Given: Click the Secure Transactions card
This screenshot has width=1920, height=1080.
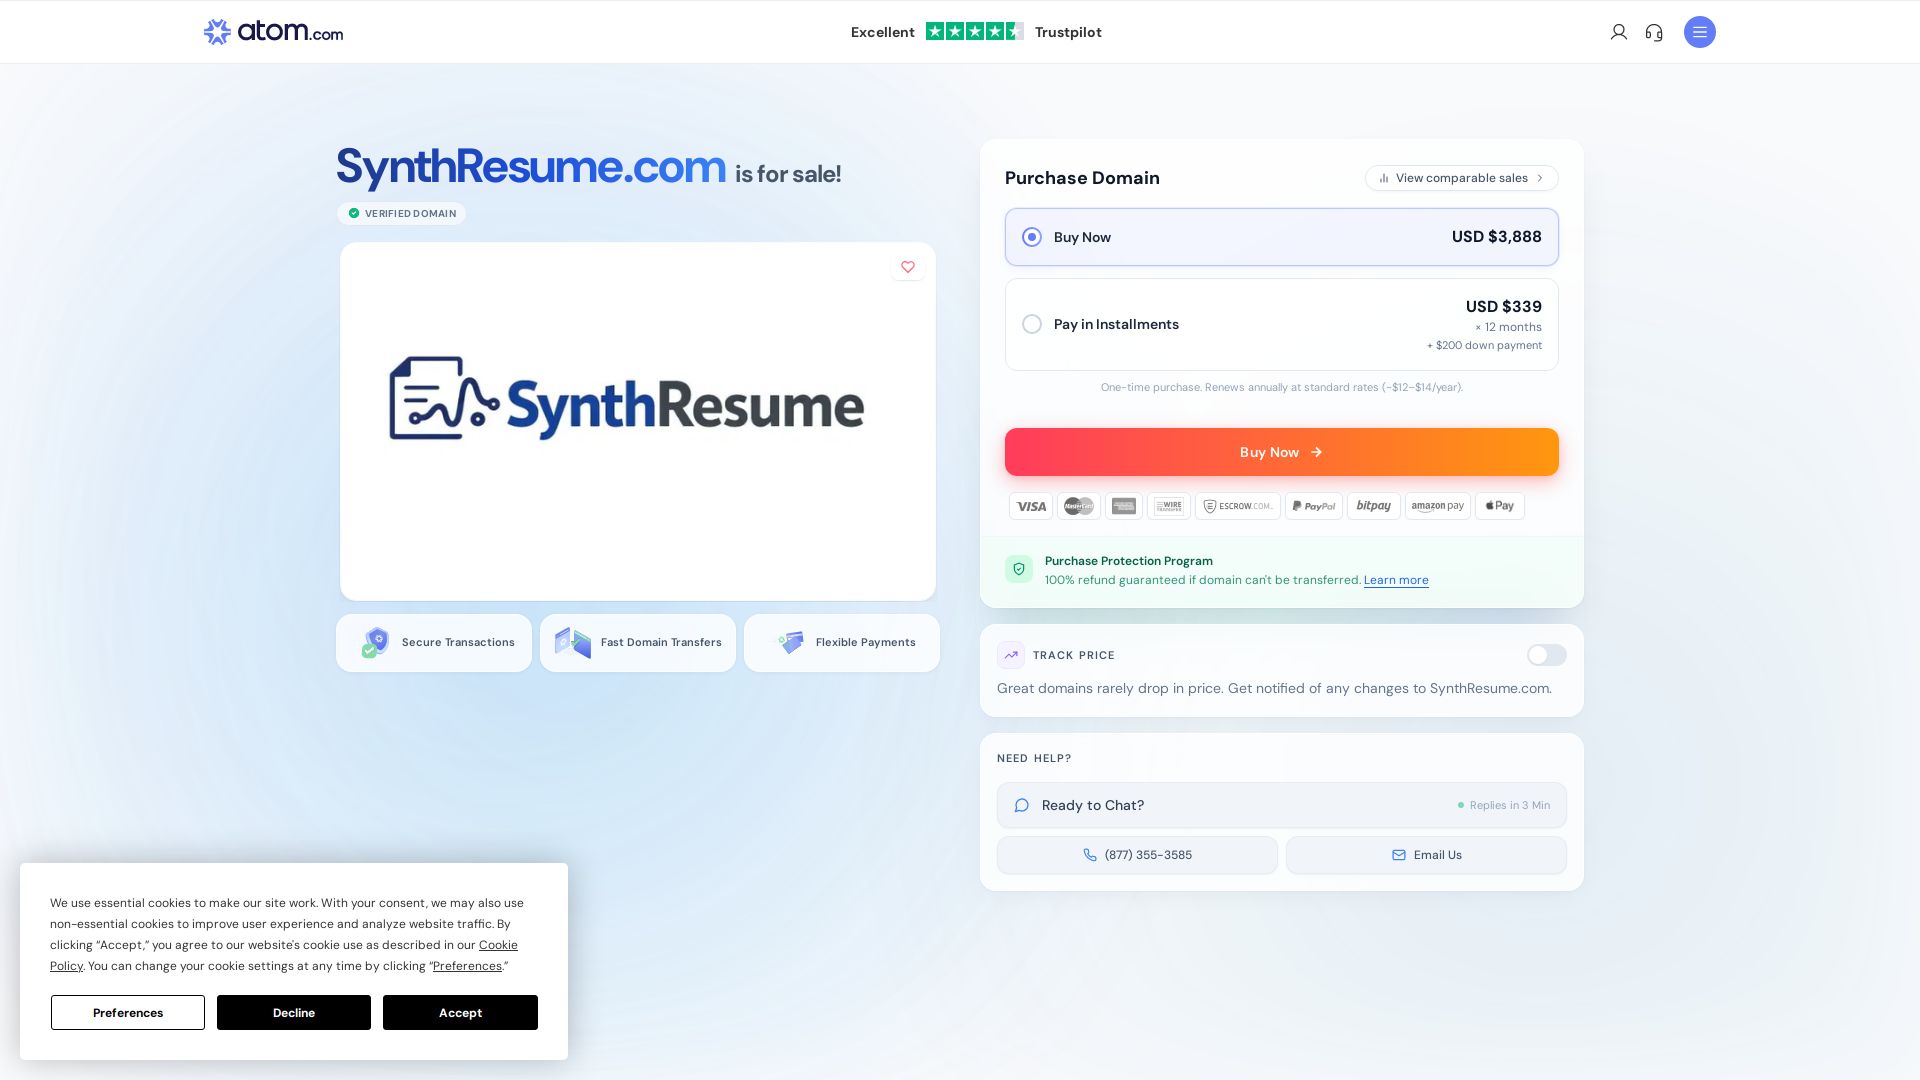Looking at the screenshot, I should coord(434,643).
